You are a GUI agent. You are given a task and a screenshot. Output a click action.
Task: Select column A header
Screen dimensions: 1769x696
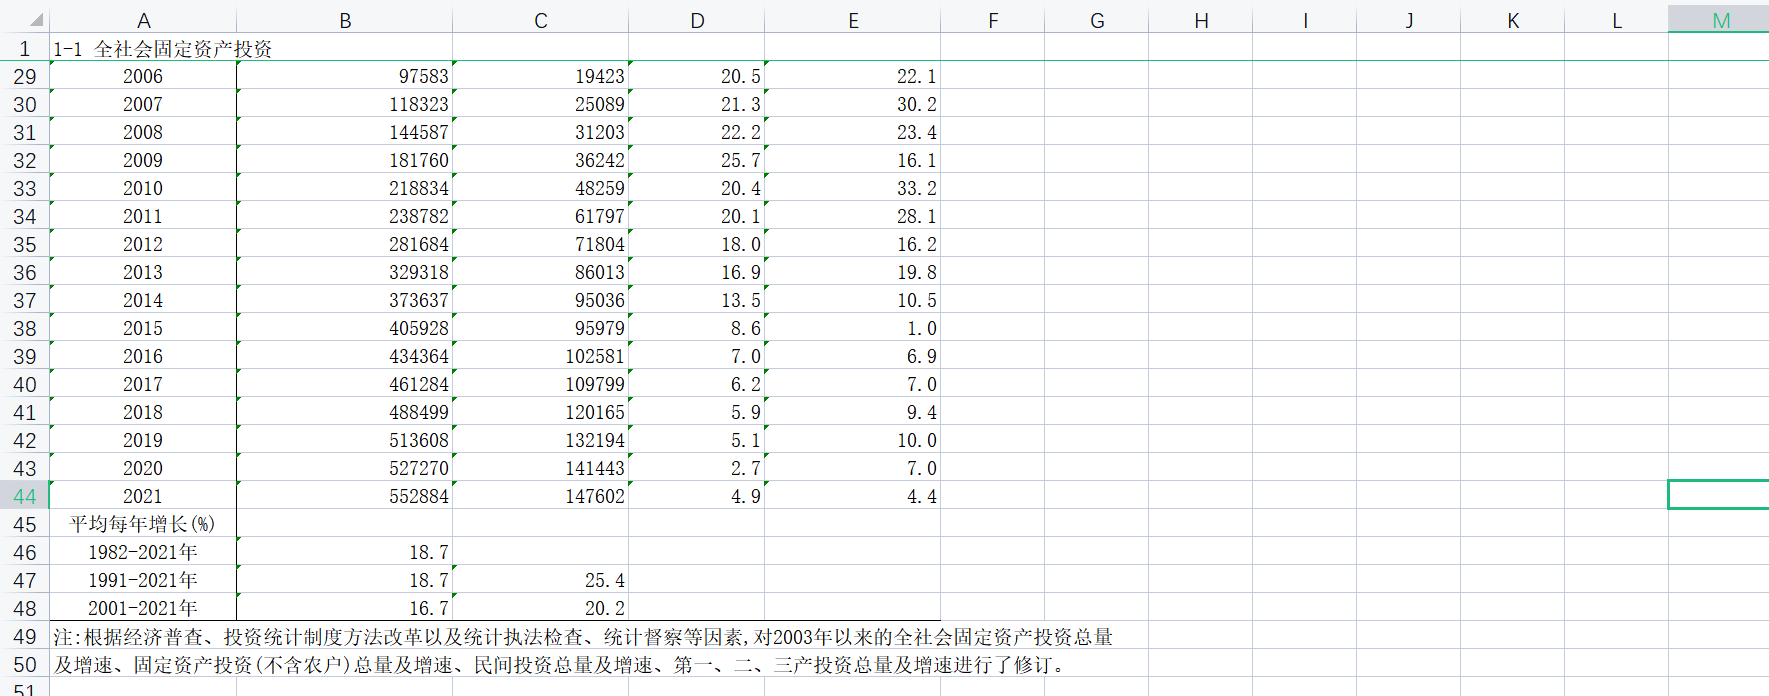point(143,20)
